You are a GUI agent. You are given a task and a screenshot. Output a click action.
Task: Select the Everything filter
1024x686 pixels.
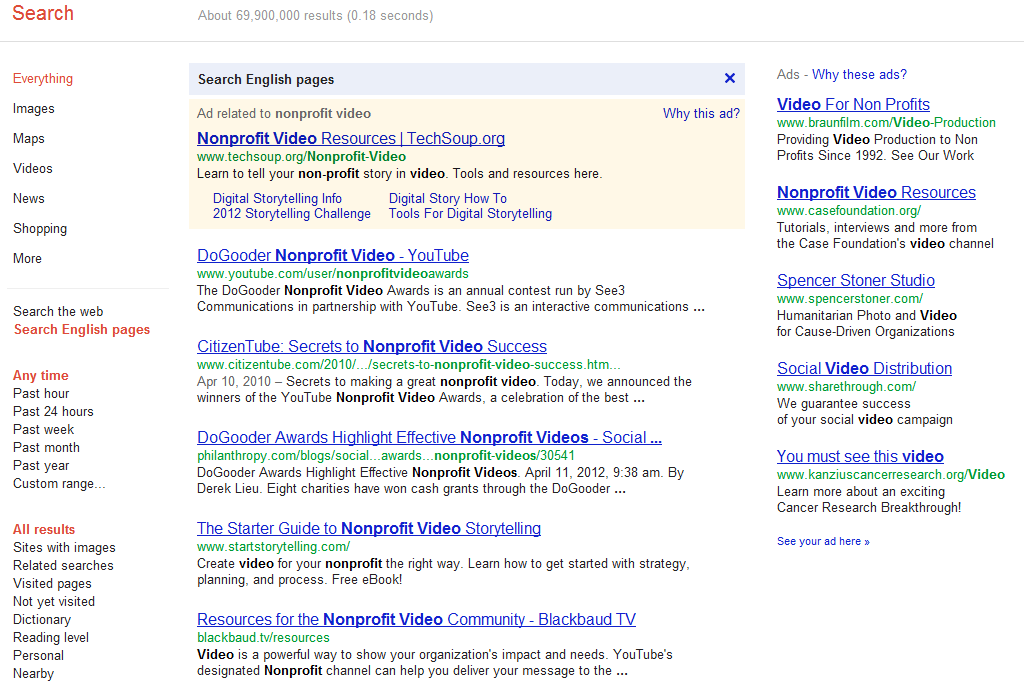pyautogui.click(x=40, y=78)
